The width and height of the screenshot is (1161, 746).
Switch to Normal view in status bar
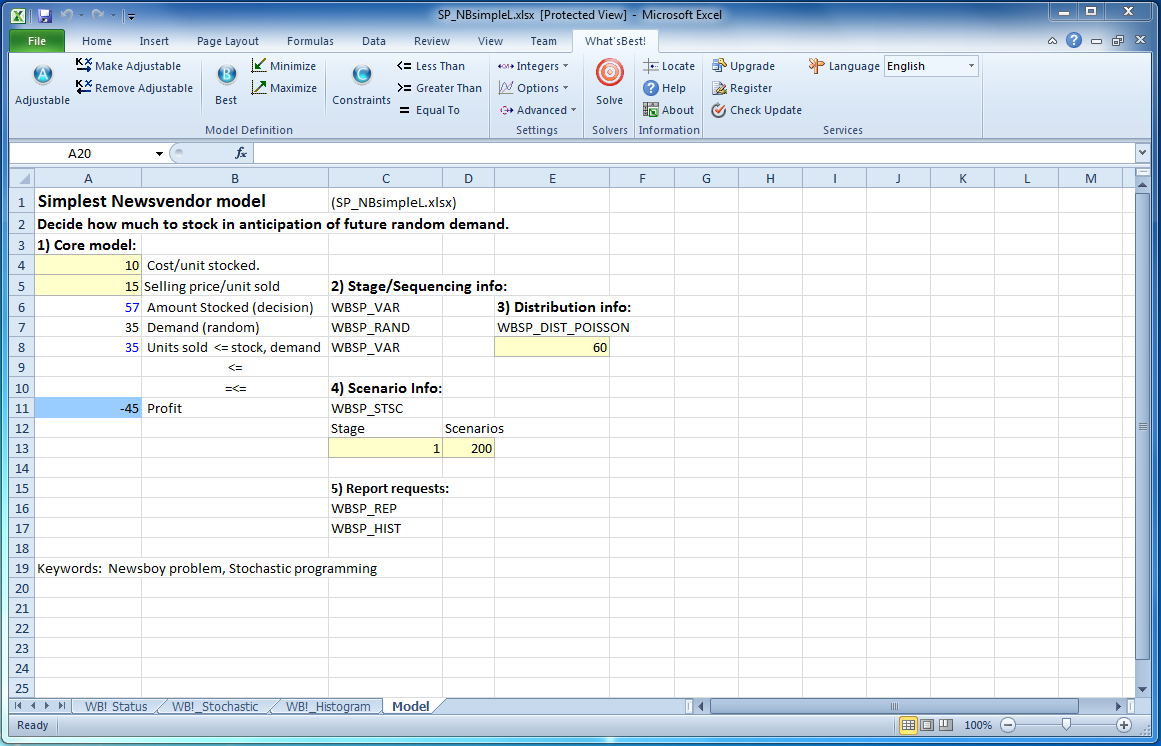click(x=909, y=725)
